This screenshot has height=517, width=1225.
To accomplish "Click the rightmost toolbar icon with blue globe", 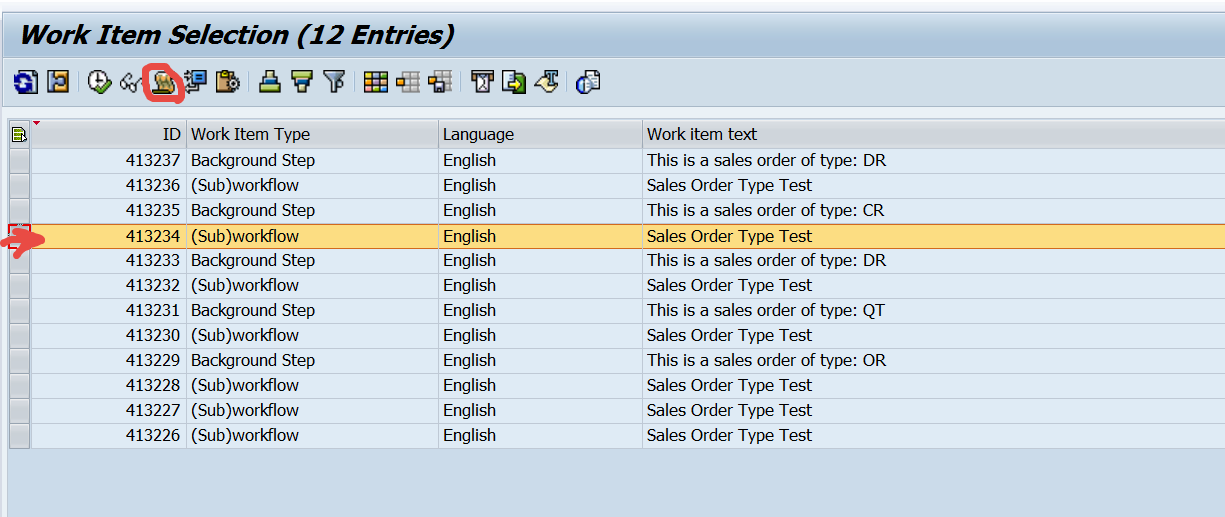I will [588, 82].
